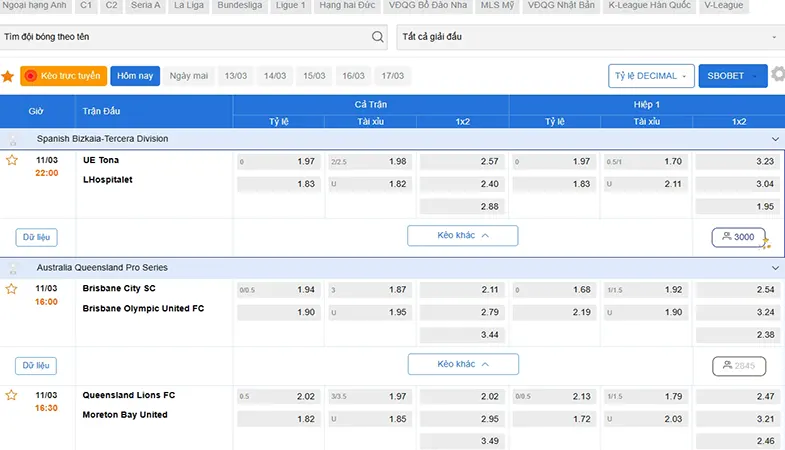Select the V-League tab

pyautogui.click(x=723, y=6)
